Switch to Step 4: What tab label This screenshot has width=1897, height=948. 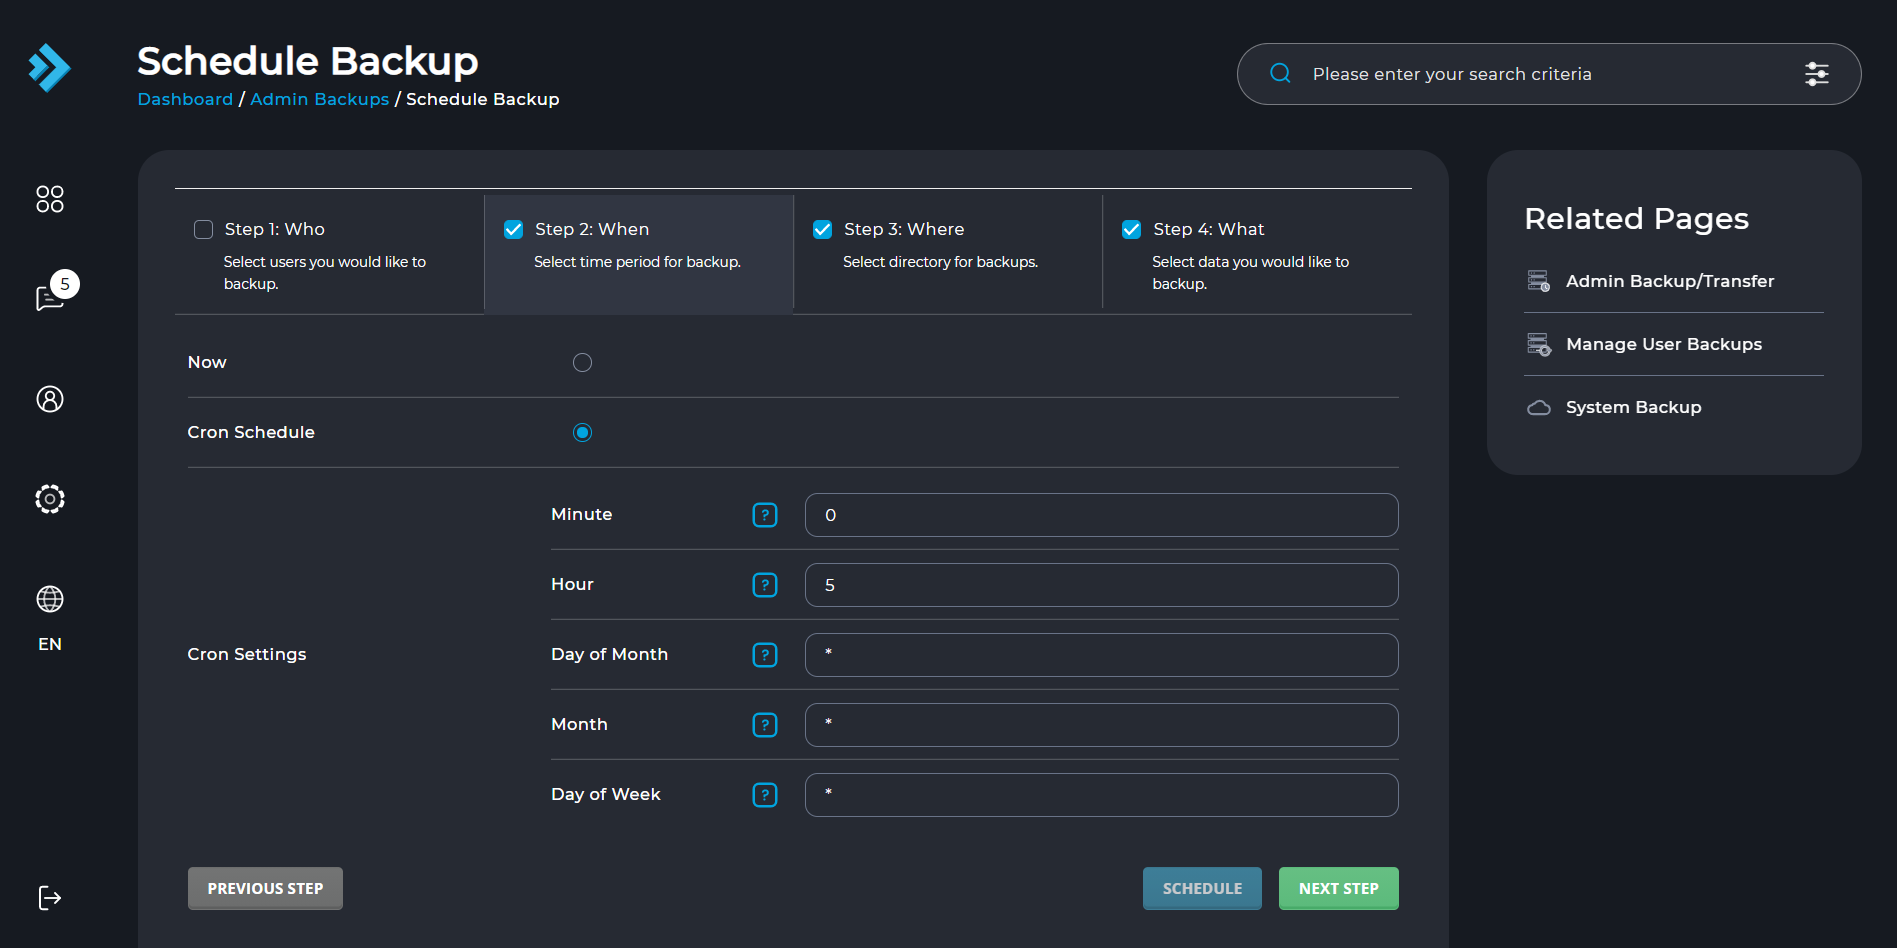click(1208, 229)
